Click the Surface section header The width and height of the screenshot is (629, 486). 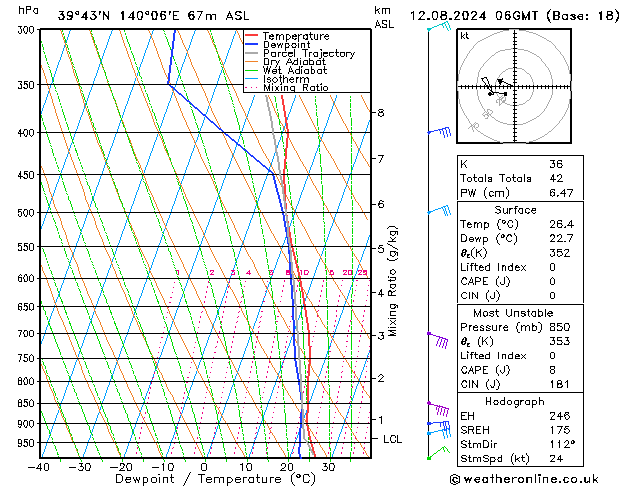[514, 210]
